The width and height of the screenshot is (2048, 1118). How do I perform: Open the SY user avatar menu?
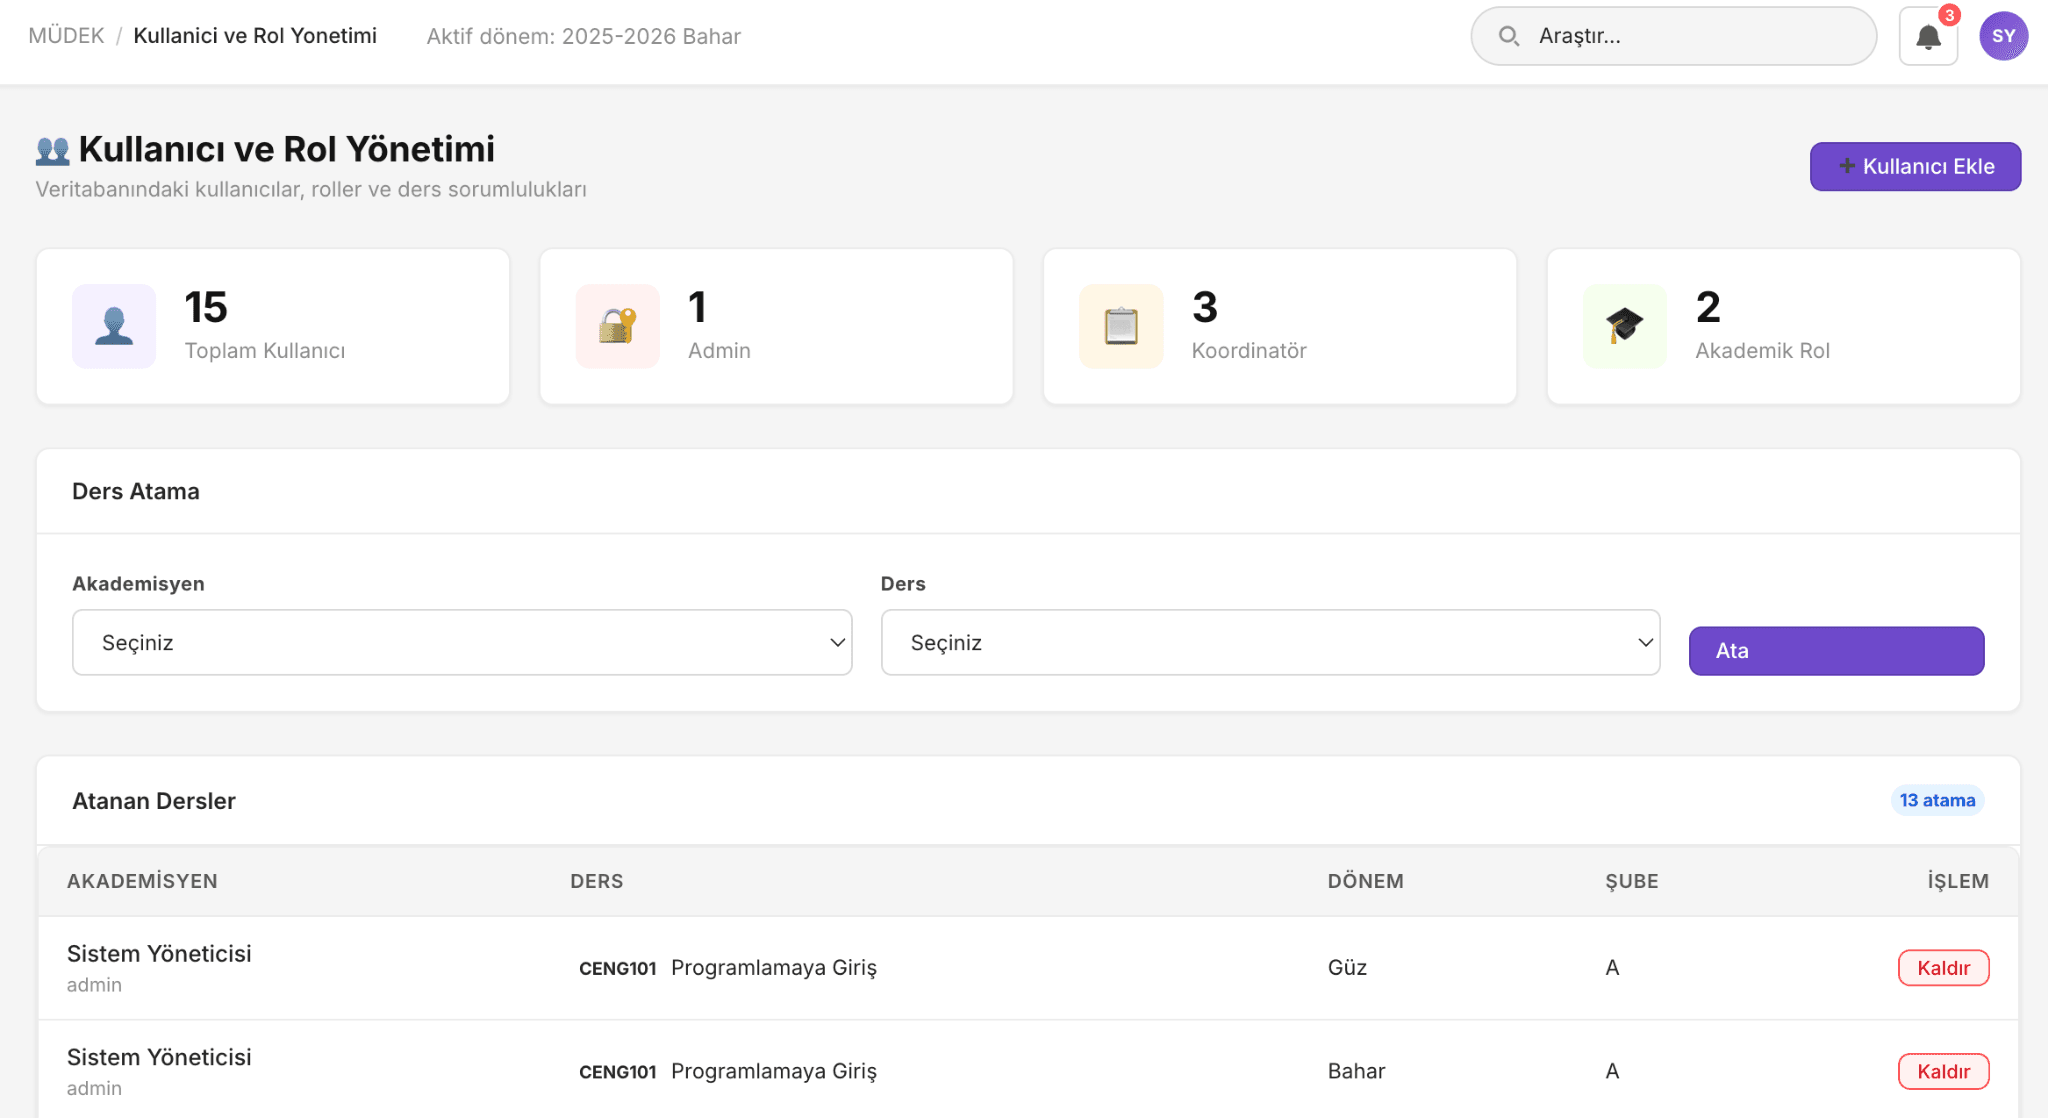pos(2003,36)
